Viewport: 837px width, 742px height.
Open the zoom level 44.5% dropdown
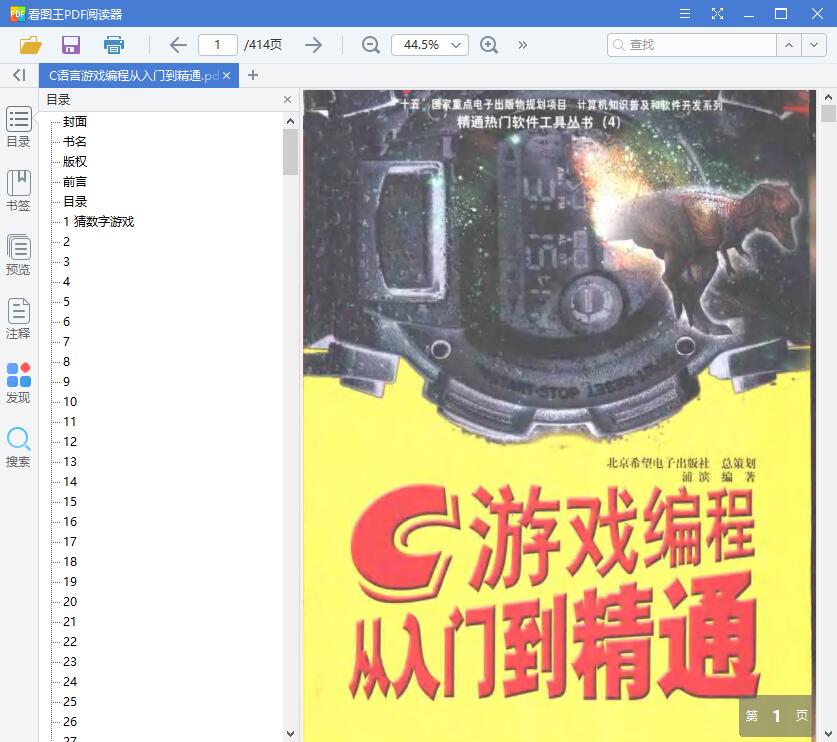click(430, 45)
